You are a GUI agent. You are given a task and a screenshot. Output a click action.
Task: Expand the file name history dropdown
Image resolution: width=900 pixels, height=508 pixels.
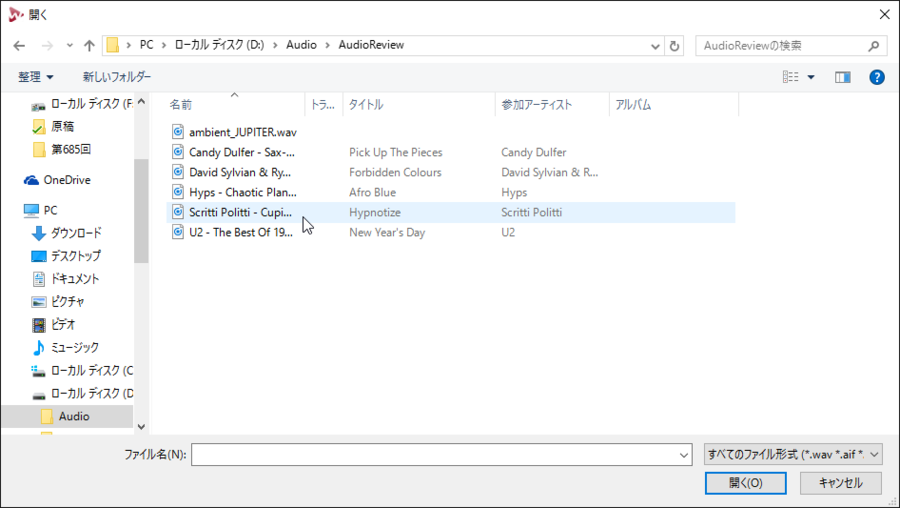684,455
